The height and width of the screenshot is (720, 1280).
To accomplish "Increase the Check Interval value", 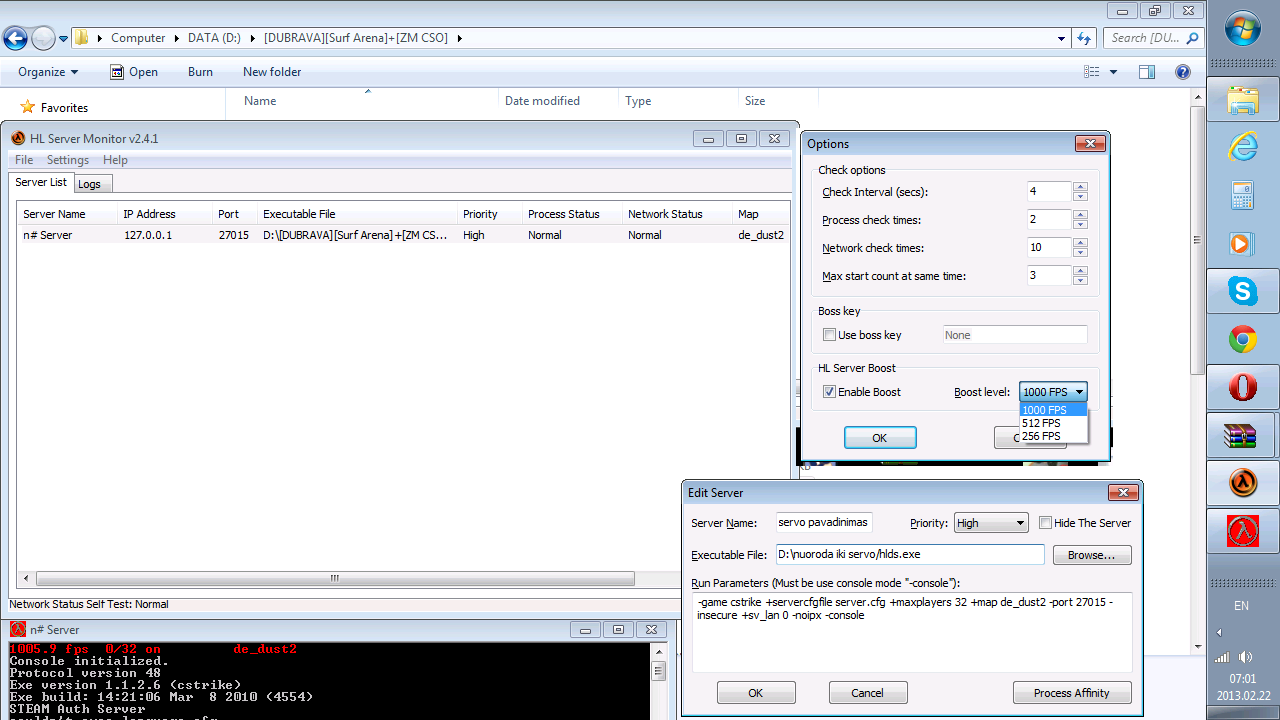I will coord(1080,187).
